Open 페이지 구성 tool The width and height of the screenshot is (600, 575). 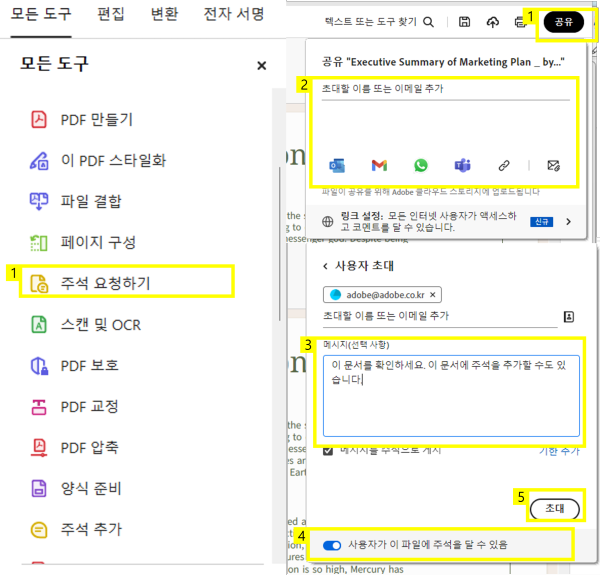pyautogui.click(x=83, y=242)
